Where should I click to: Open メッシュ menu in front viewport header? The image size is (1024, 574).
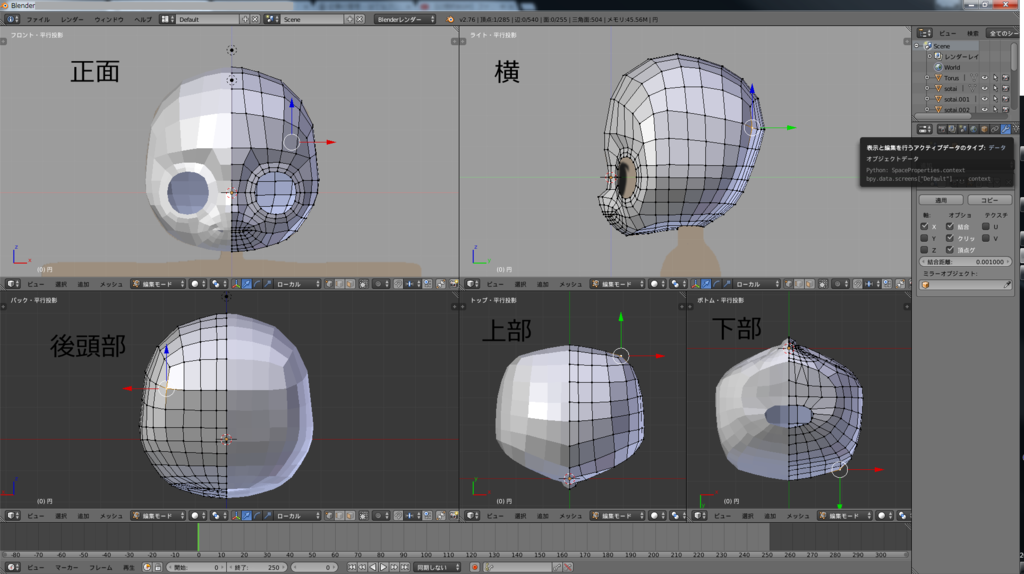click(111, 284)
